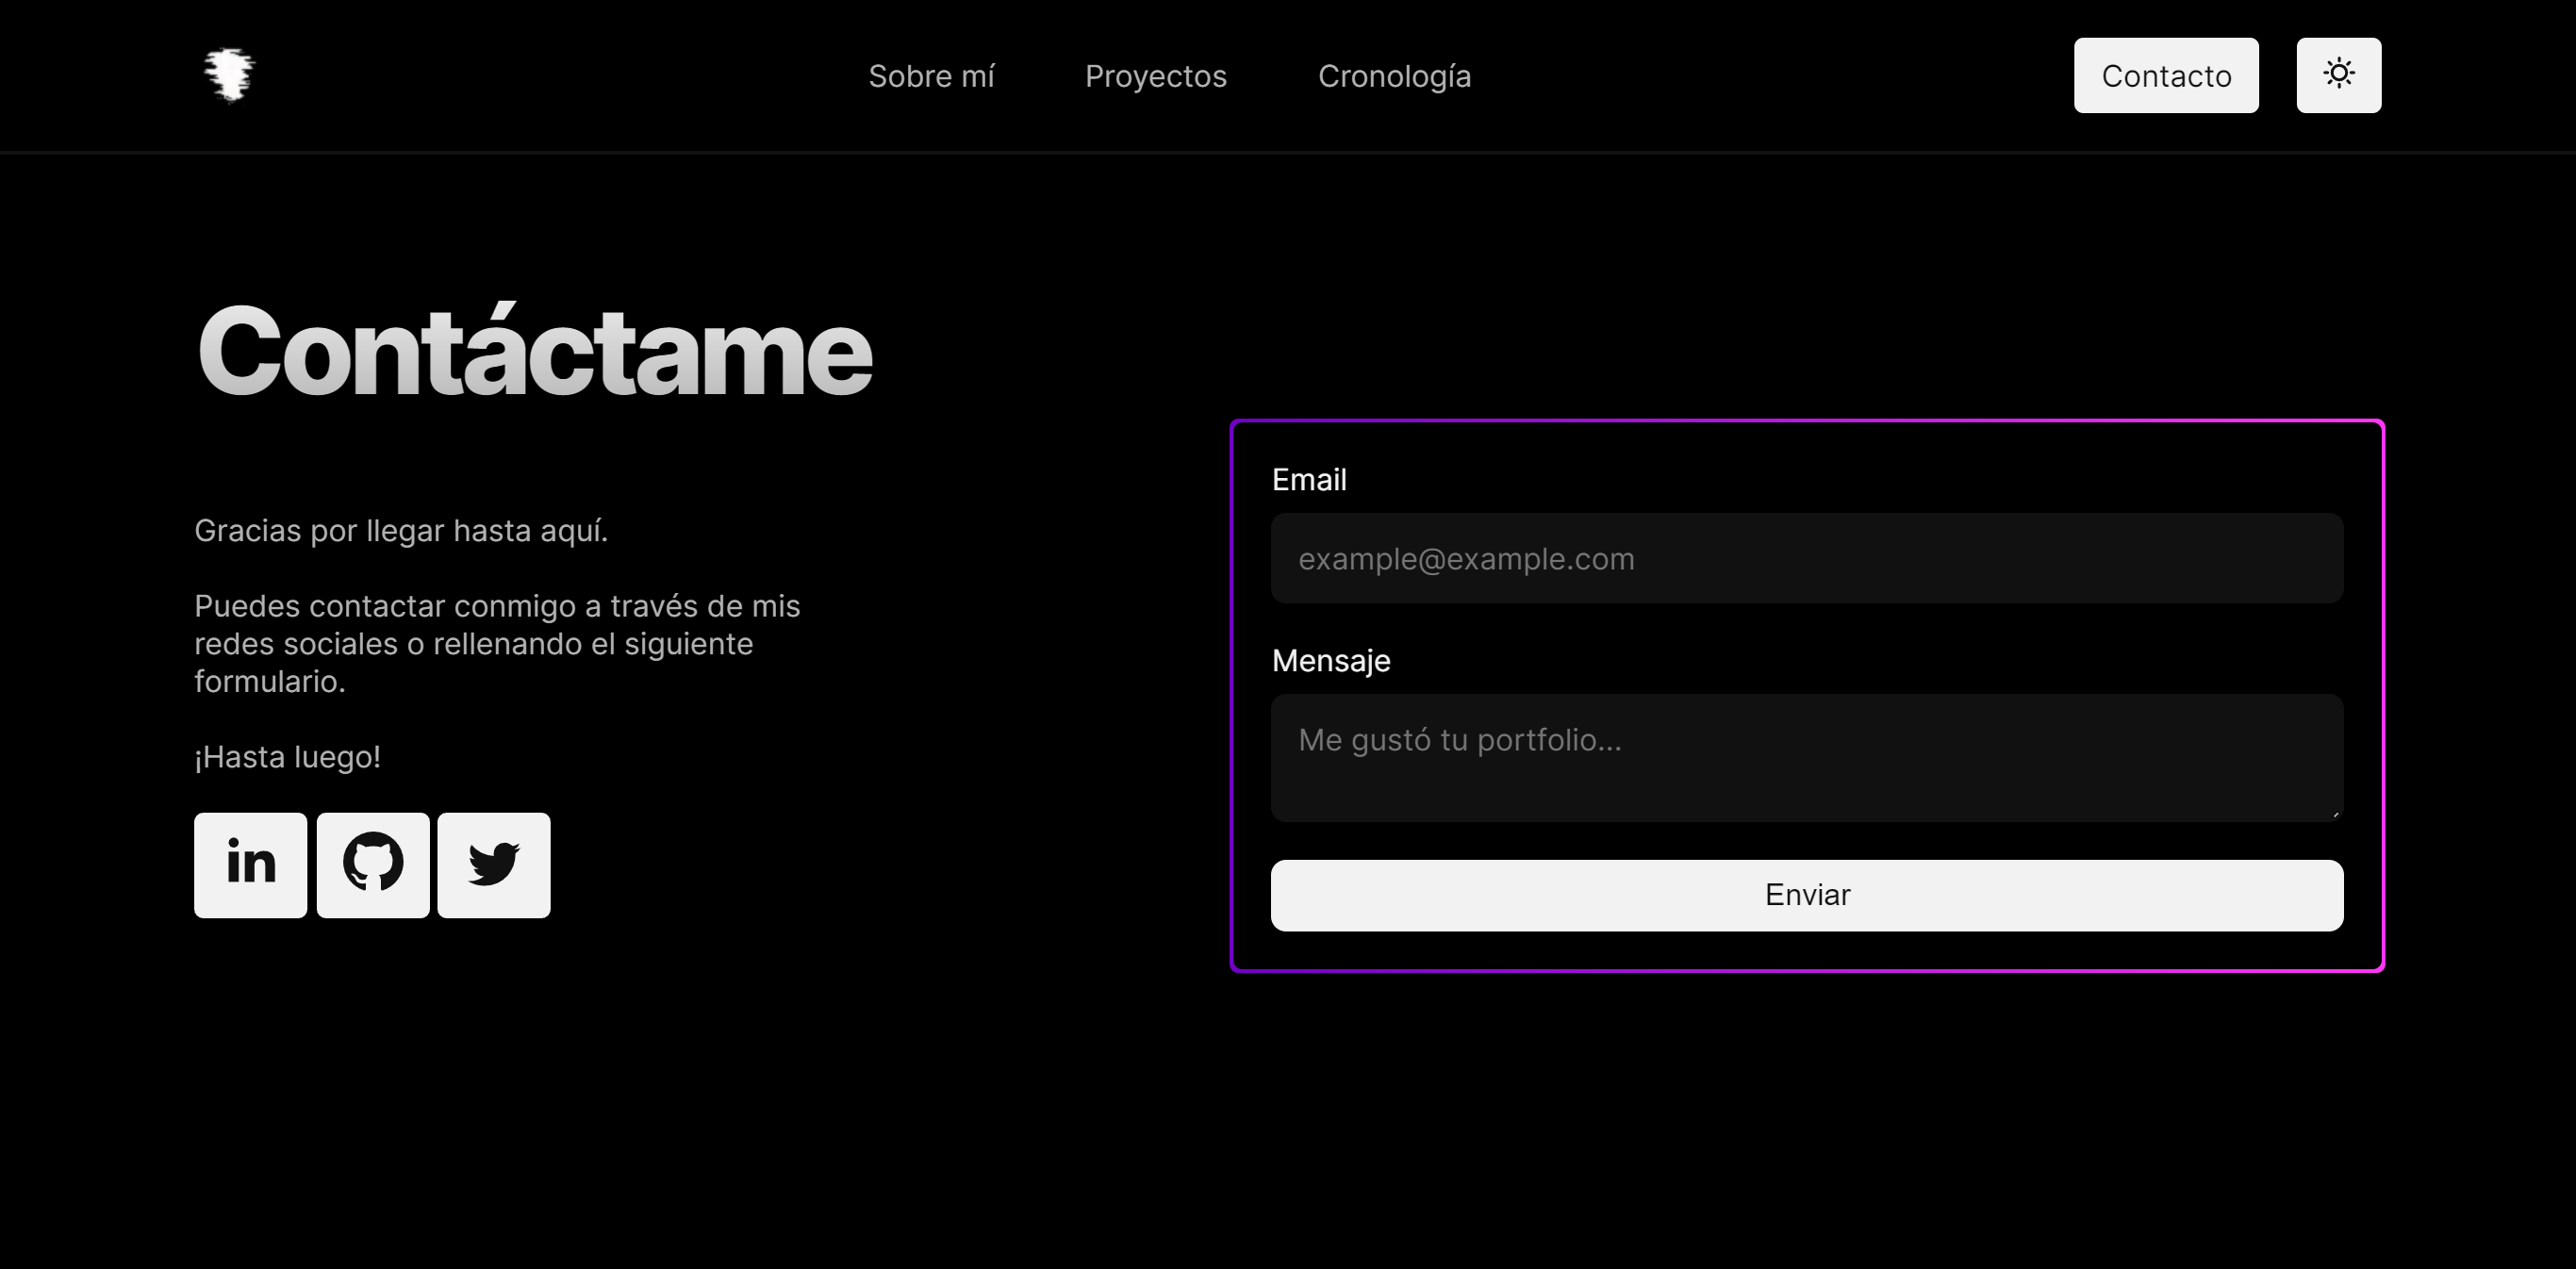Click the Contáctame heading
Image resolution: width=2576 pixels, height=1269 pixels.
[535, 350]
